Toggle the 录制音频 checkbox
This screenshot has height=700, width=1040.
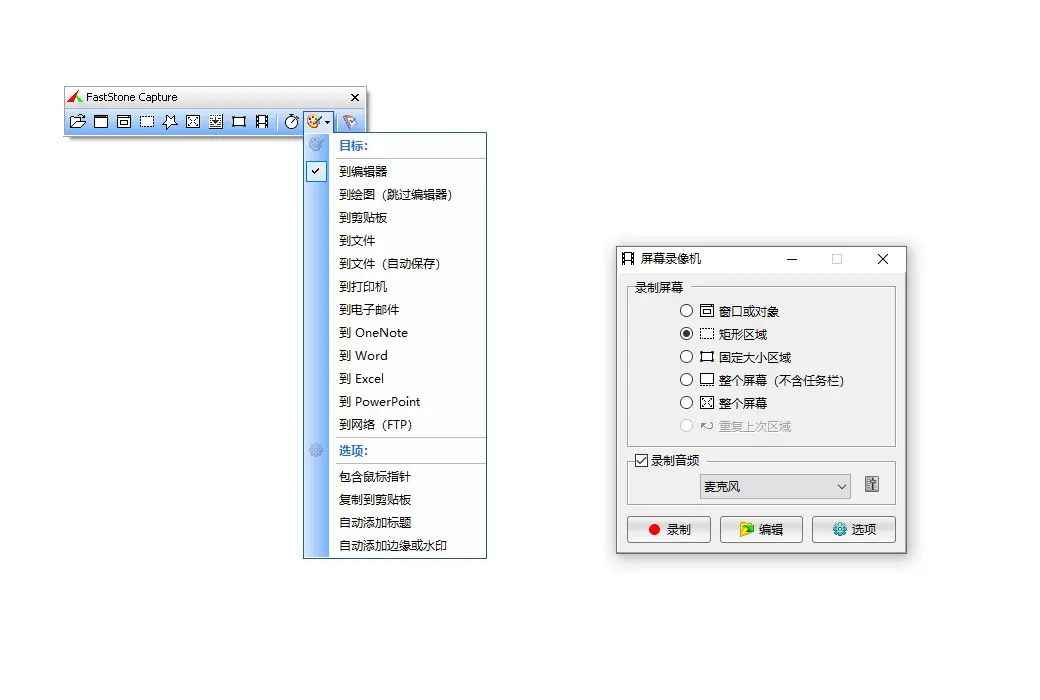coord(641,460)
